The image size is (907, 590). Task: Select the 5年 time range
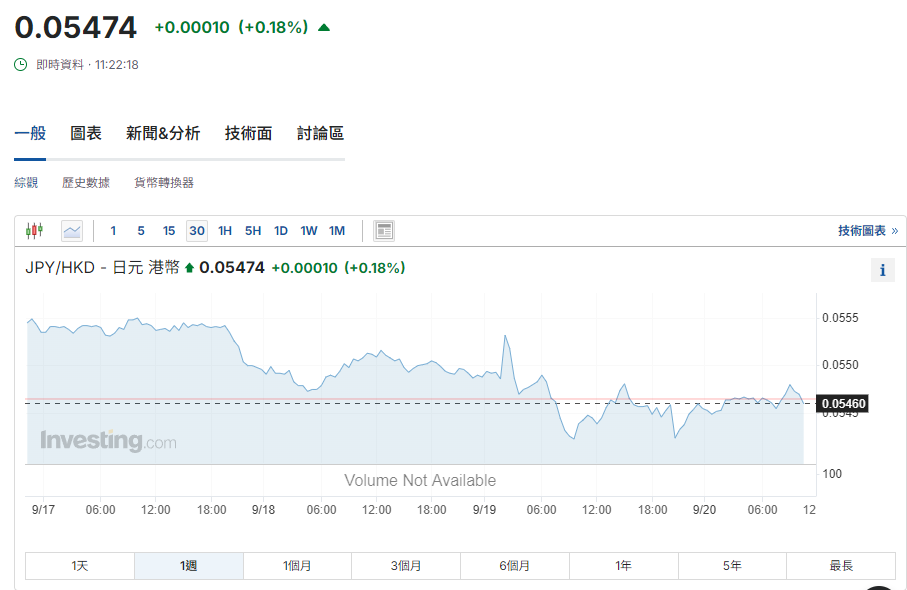tap(732, 566)
